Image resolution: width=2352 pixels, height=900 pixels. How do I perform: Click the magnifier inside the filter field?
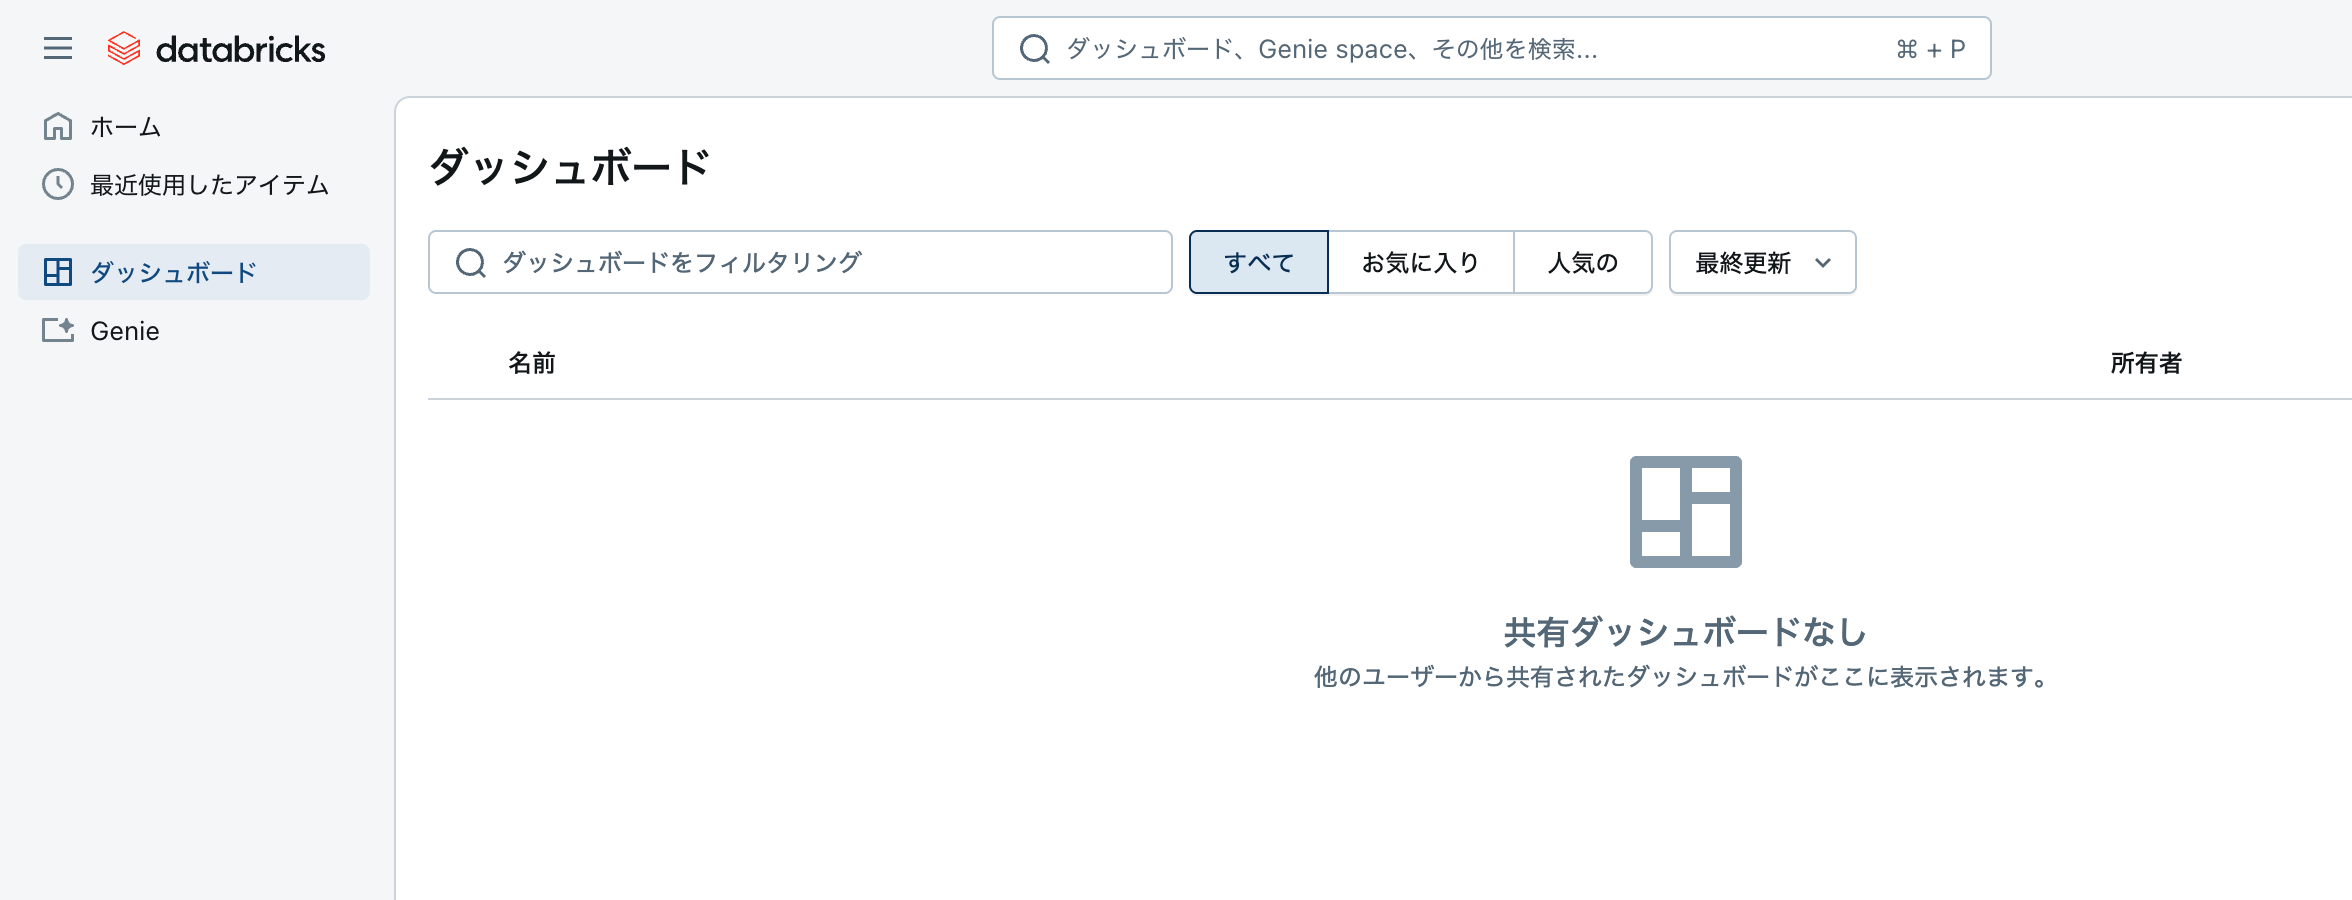pyautogui.click(x=468, y=262)
